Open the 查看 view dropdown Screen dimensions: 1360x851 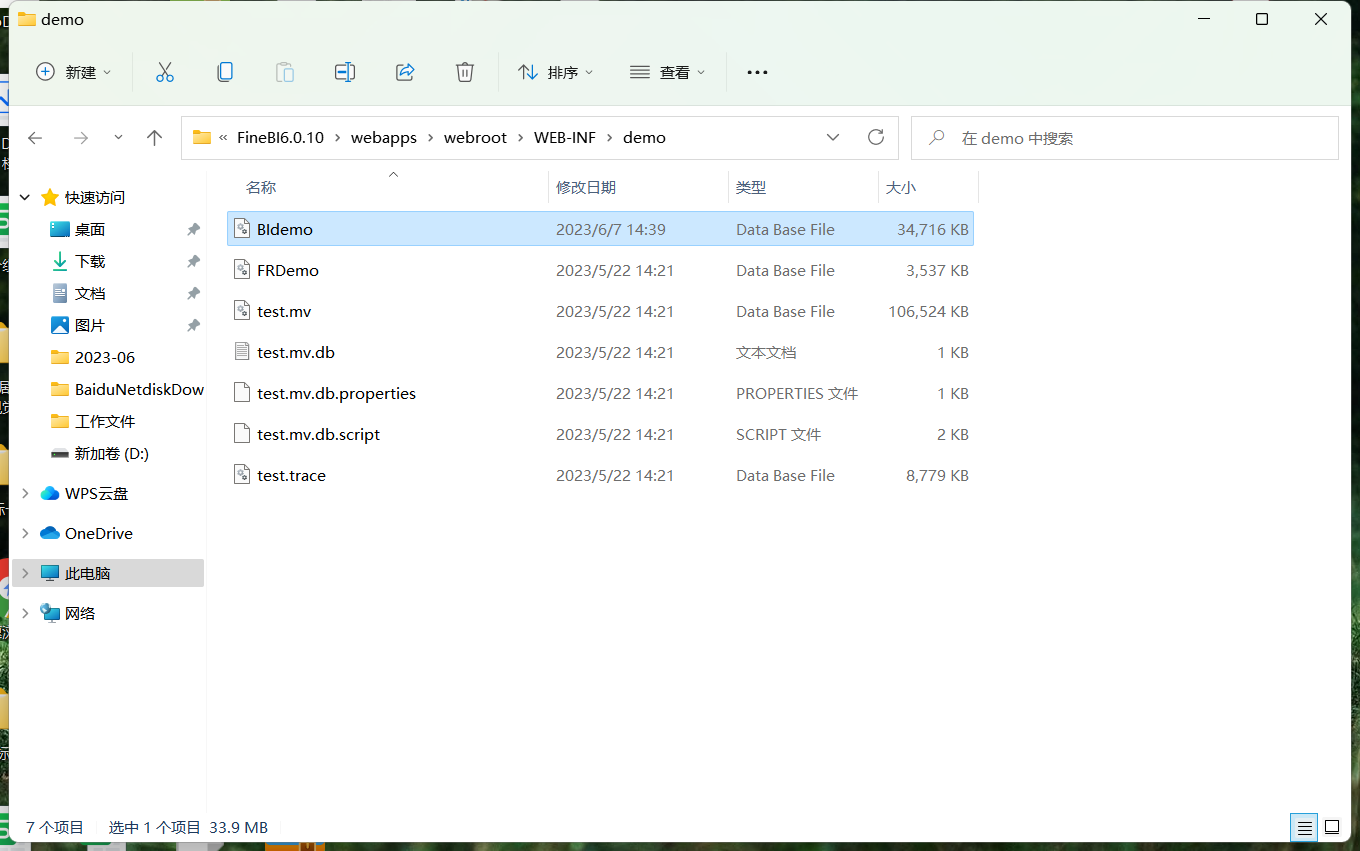point(667,72)
